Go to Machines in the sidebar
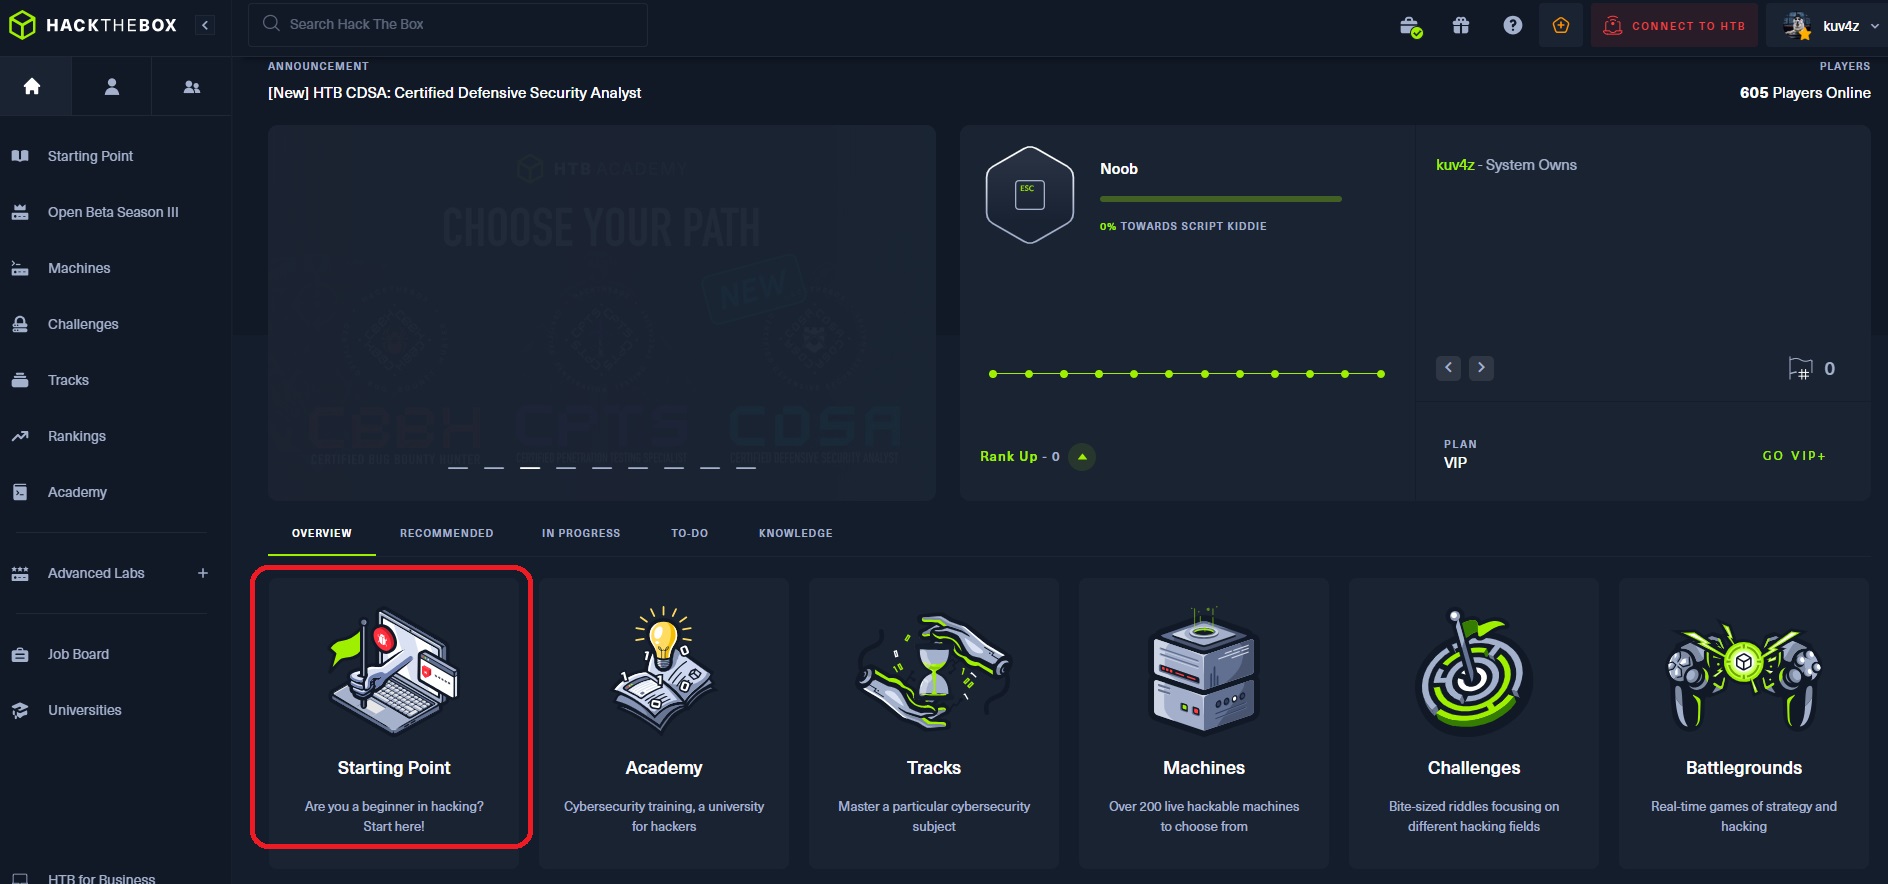This screenshot has width=1888, height=884. pos(79,268)
